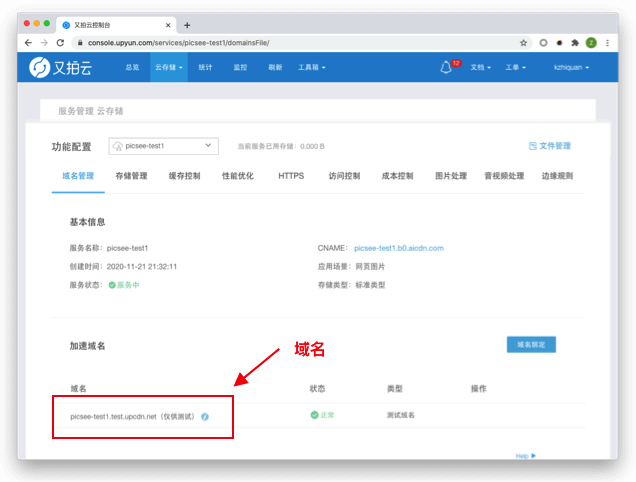This screenshot has height=482, width=636.
Task: Click the 标准类型 storage type value
Action: pyautogui.click(x=370, y=285)
